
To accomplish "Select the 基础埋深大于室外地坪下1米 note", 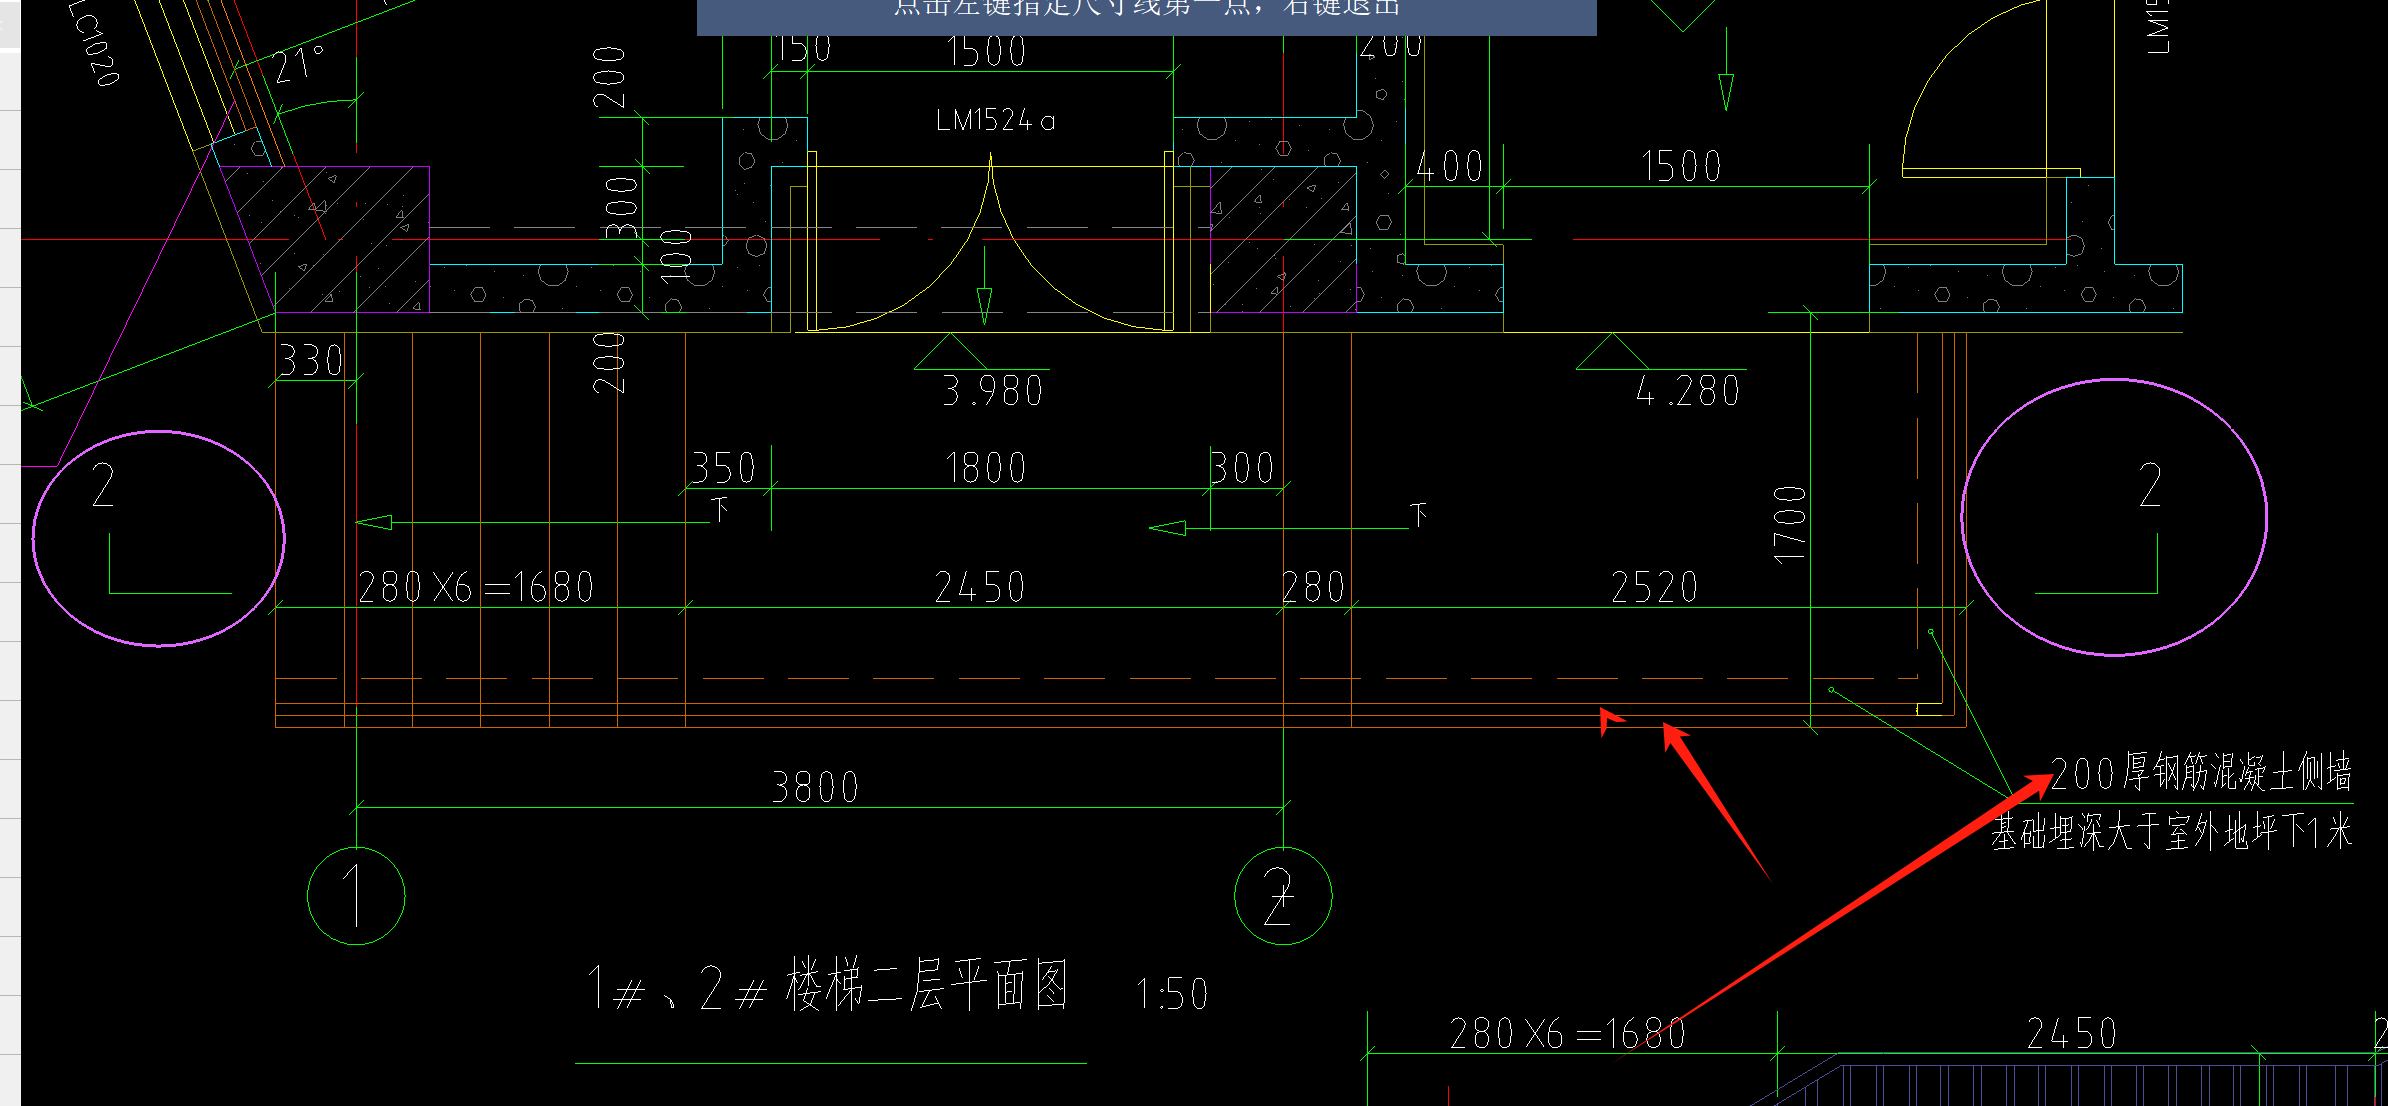I will (2171, 832).
